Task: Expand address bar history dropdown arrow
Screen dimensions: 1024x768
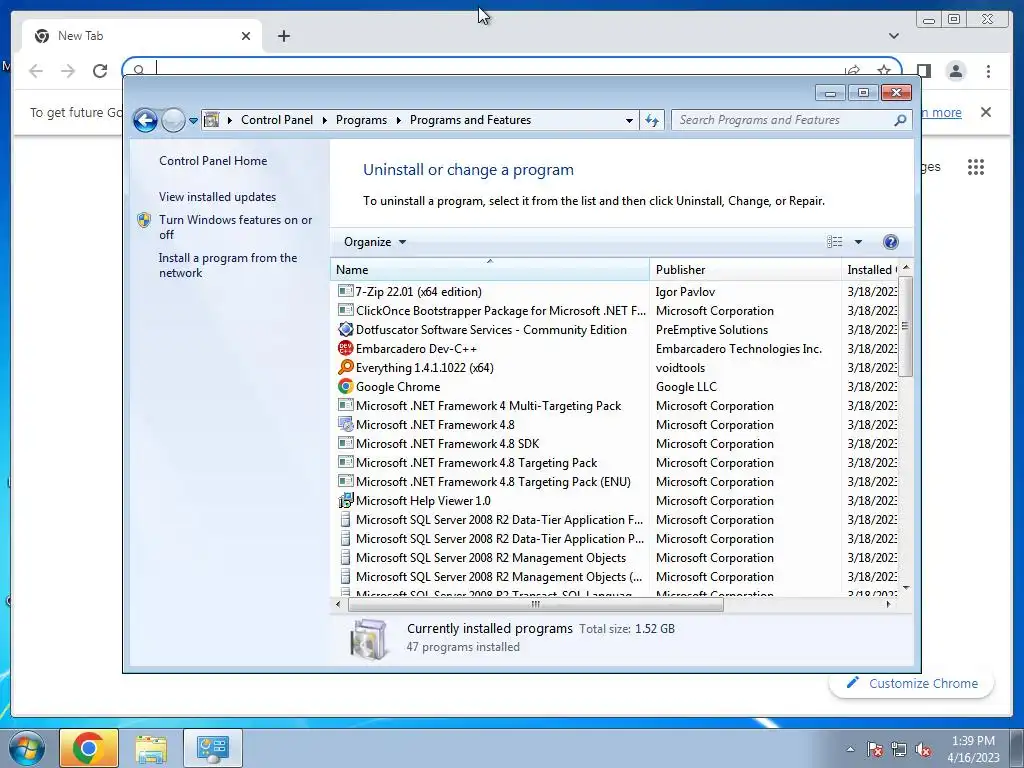Action: click(629, 121)
